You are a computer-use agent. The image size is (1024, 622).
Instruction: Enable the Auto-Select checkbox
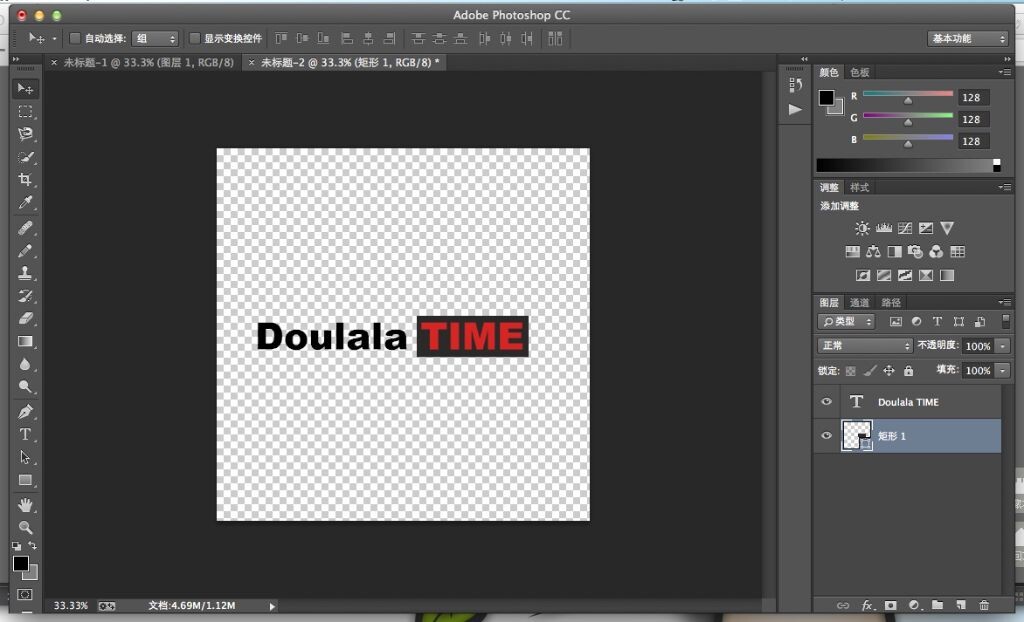pyautogui.click(x=74, y=39)
